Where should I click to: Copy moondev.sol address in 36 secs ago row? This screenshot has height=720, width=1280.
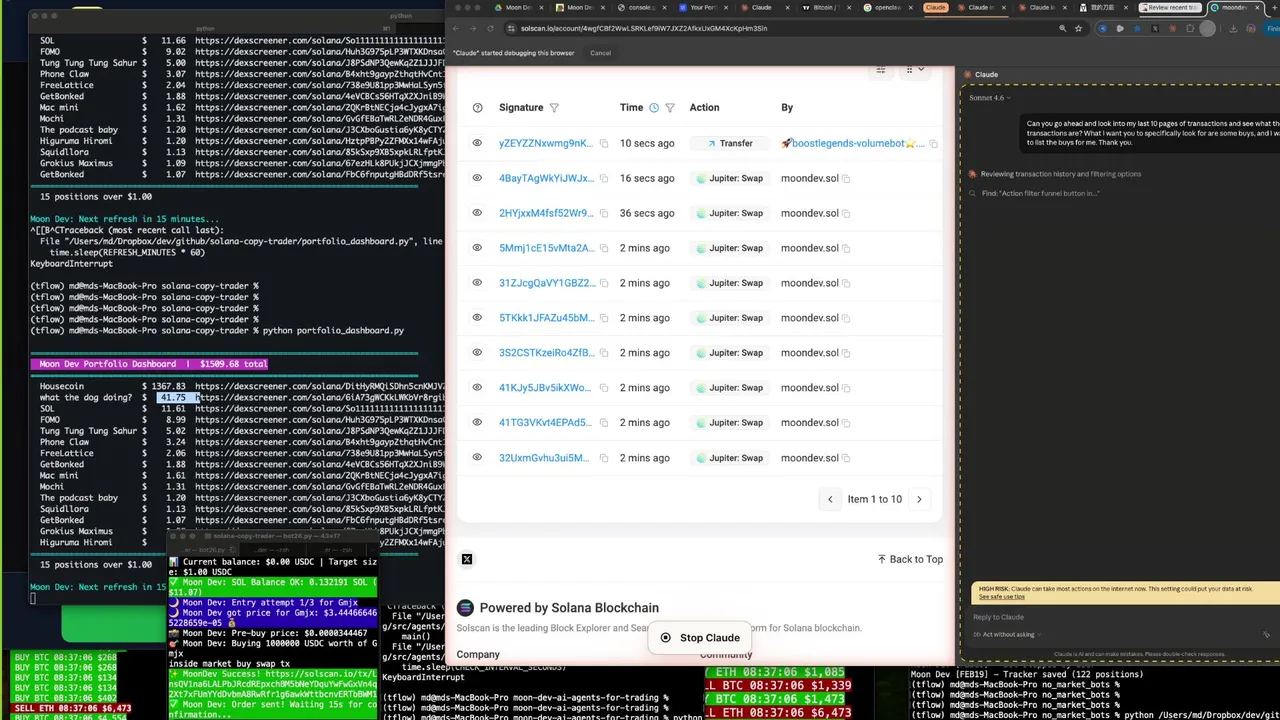pyautogui.click(x=846, y=214)
